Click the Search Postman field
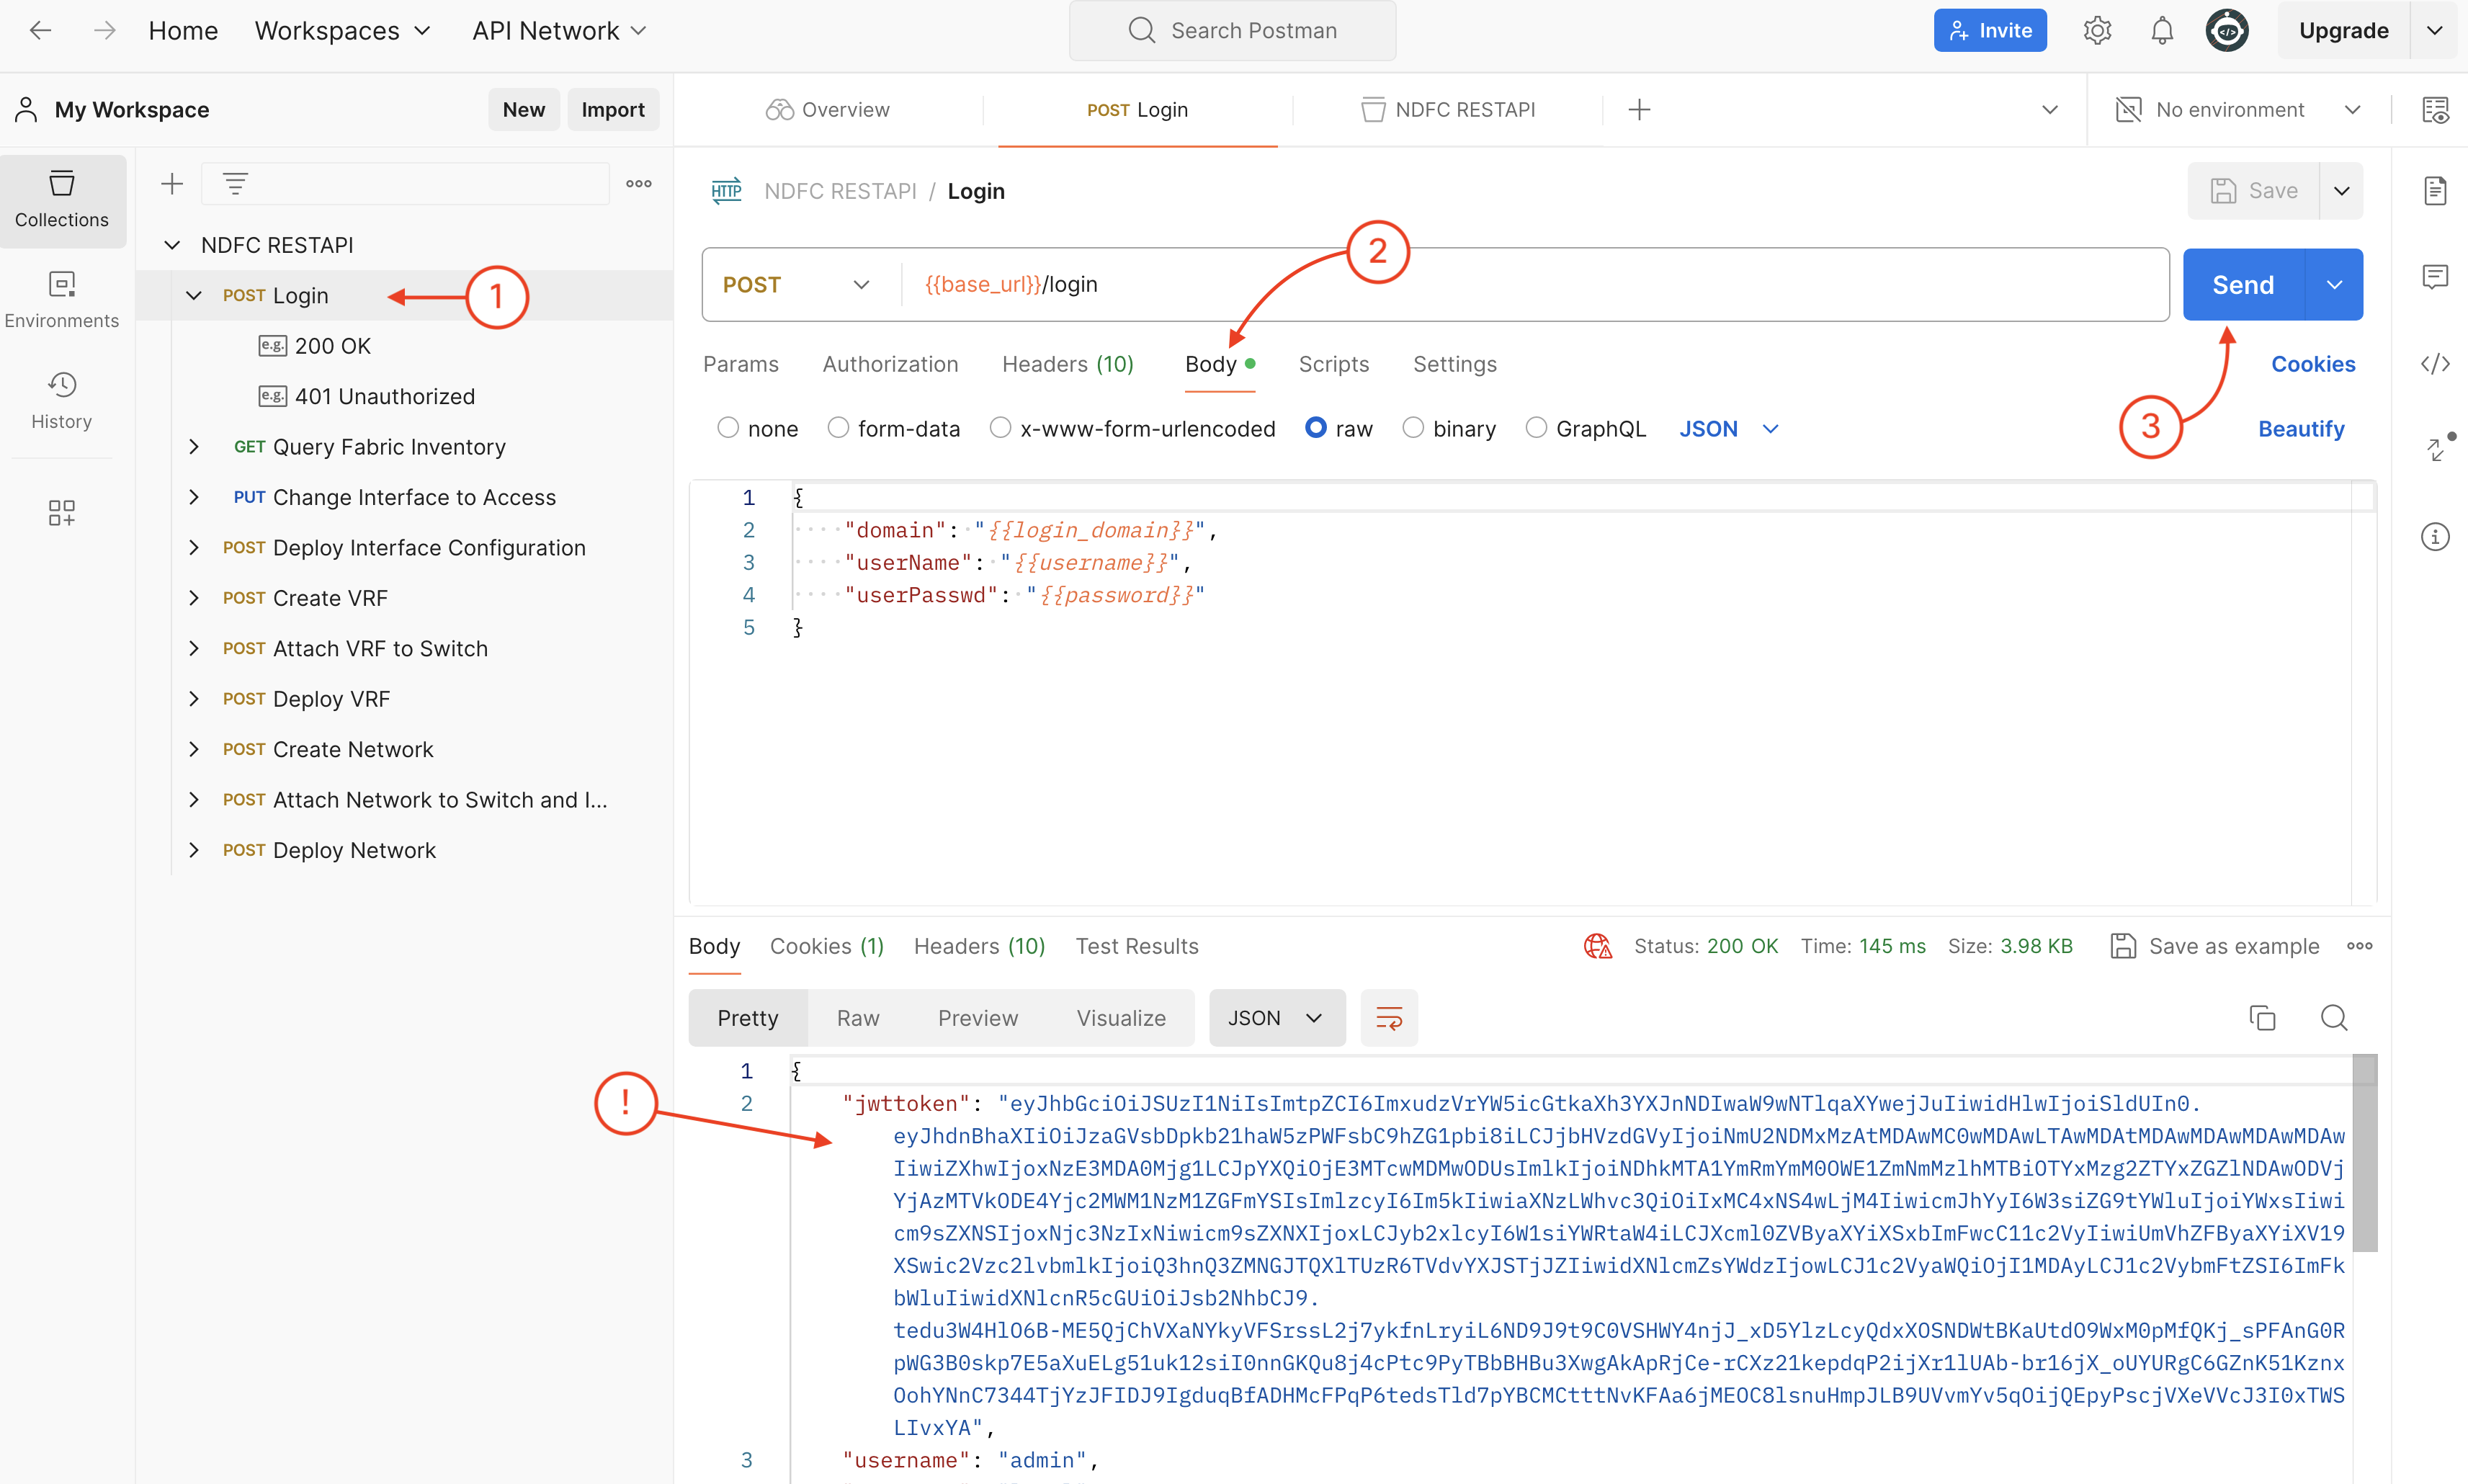This screenshot has width=2468, height=1484. pyautogui.click(x=1232, y=30)
